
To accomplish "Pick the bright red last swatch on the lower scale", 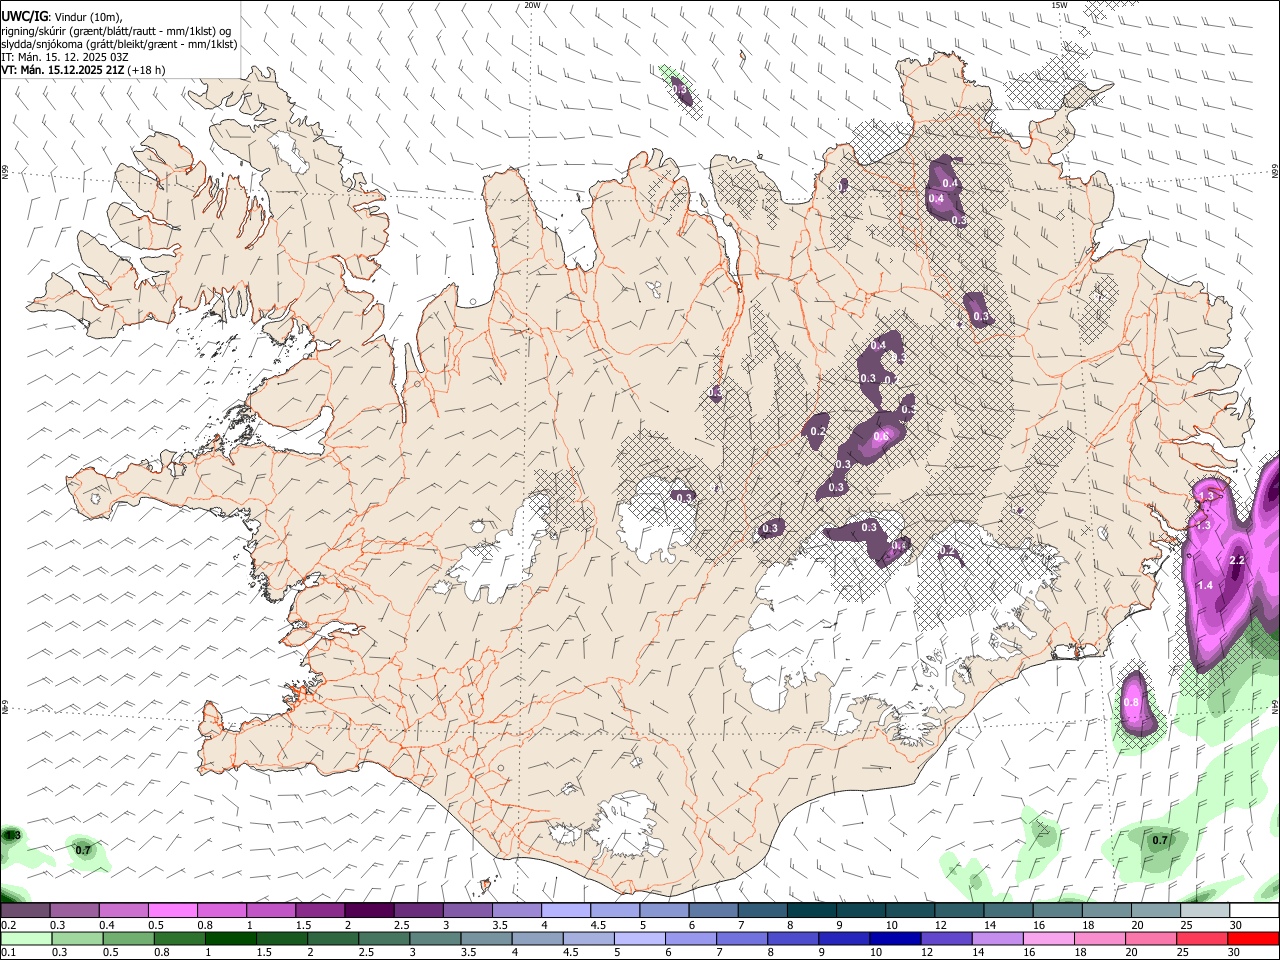I will 1254,938.
